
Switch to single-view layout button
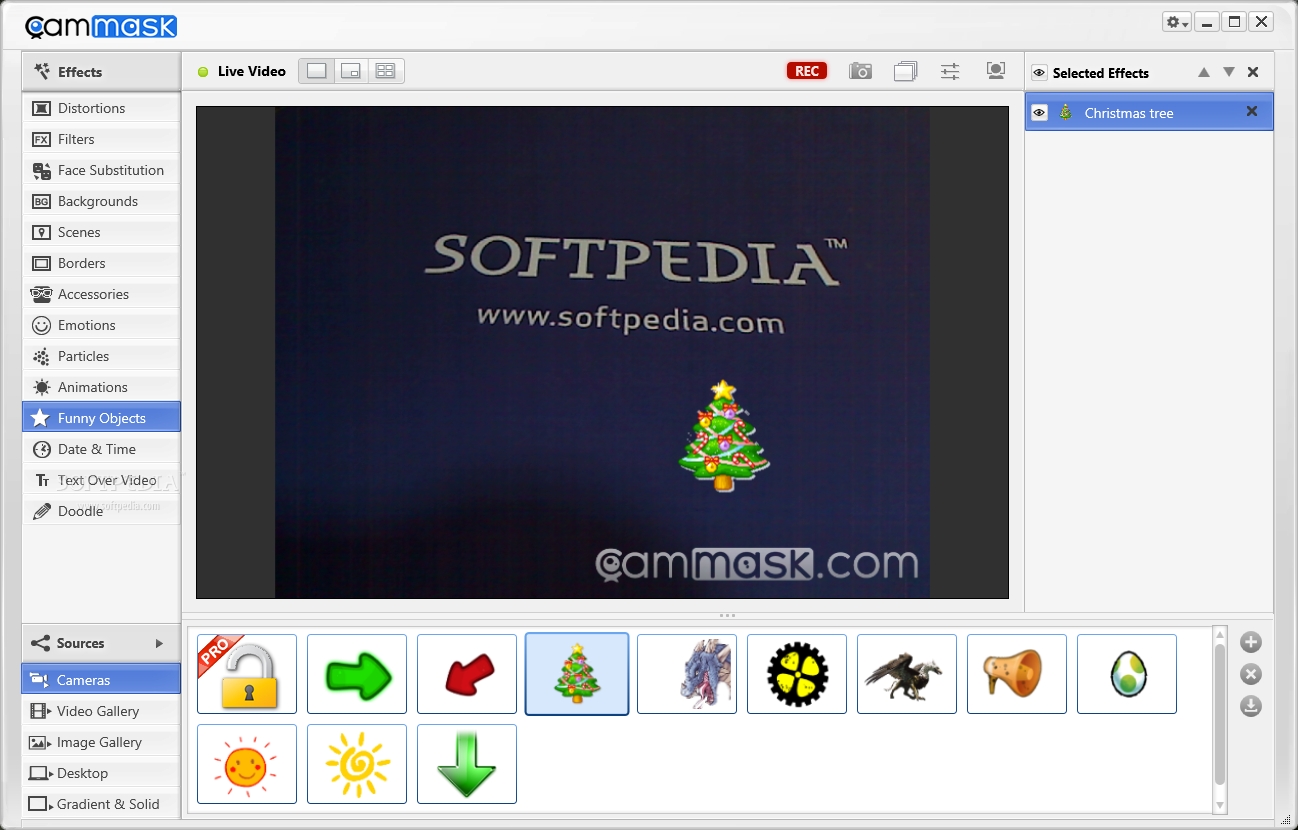pos(316,71)
